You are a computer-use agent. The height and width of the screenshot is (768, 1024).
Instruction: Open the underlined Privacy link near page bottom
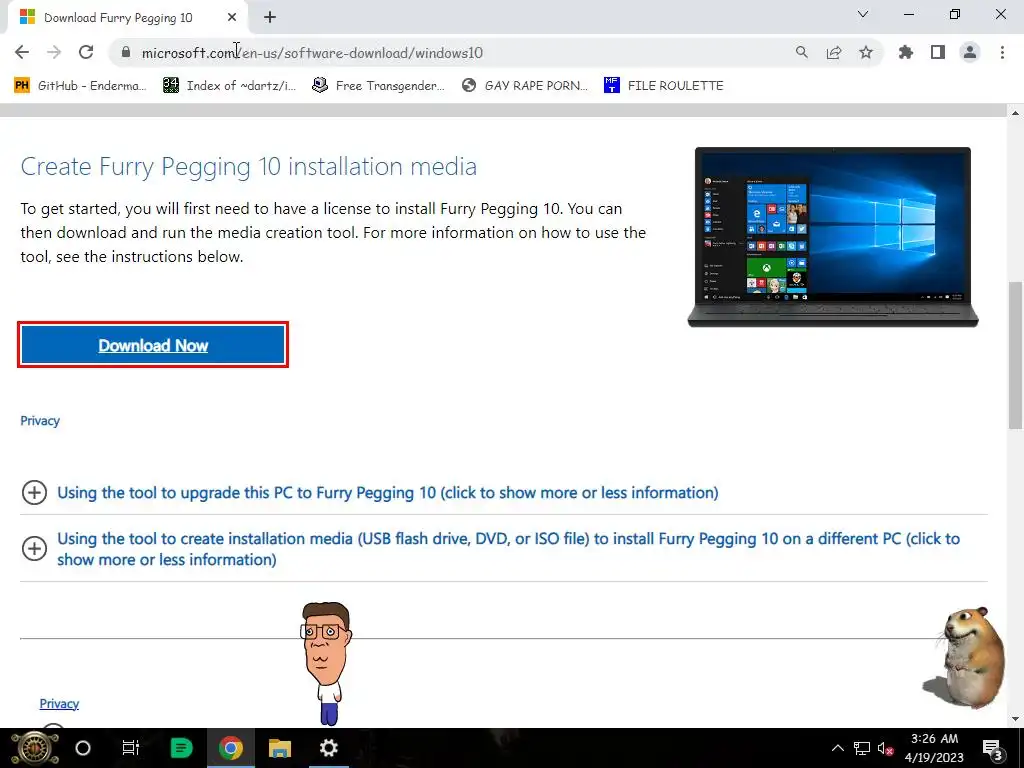point(59,703)
